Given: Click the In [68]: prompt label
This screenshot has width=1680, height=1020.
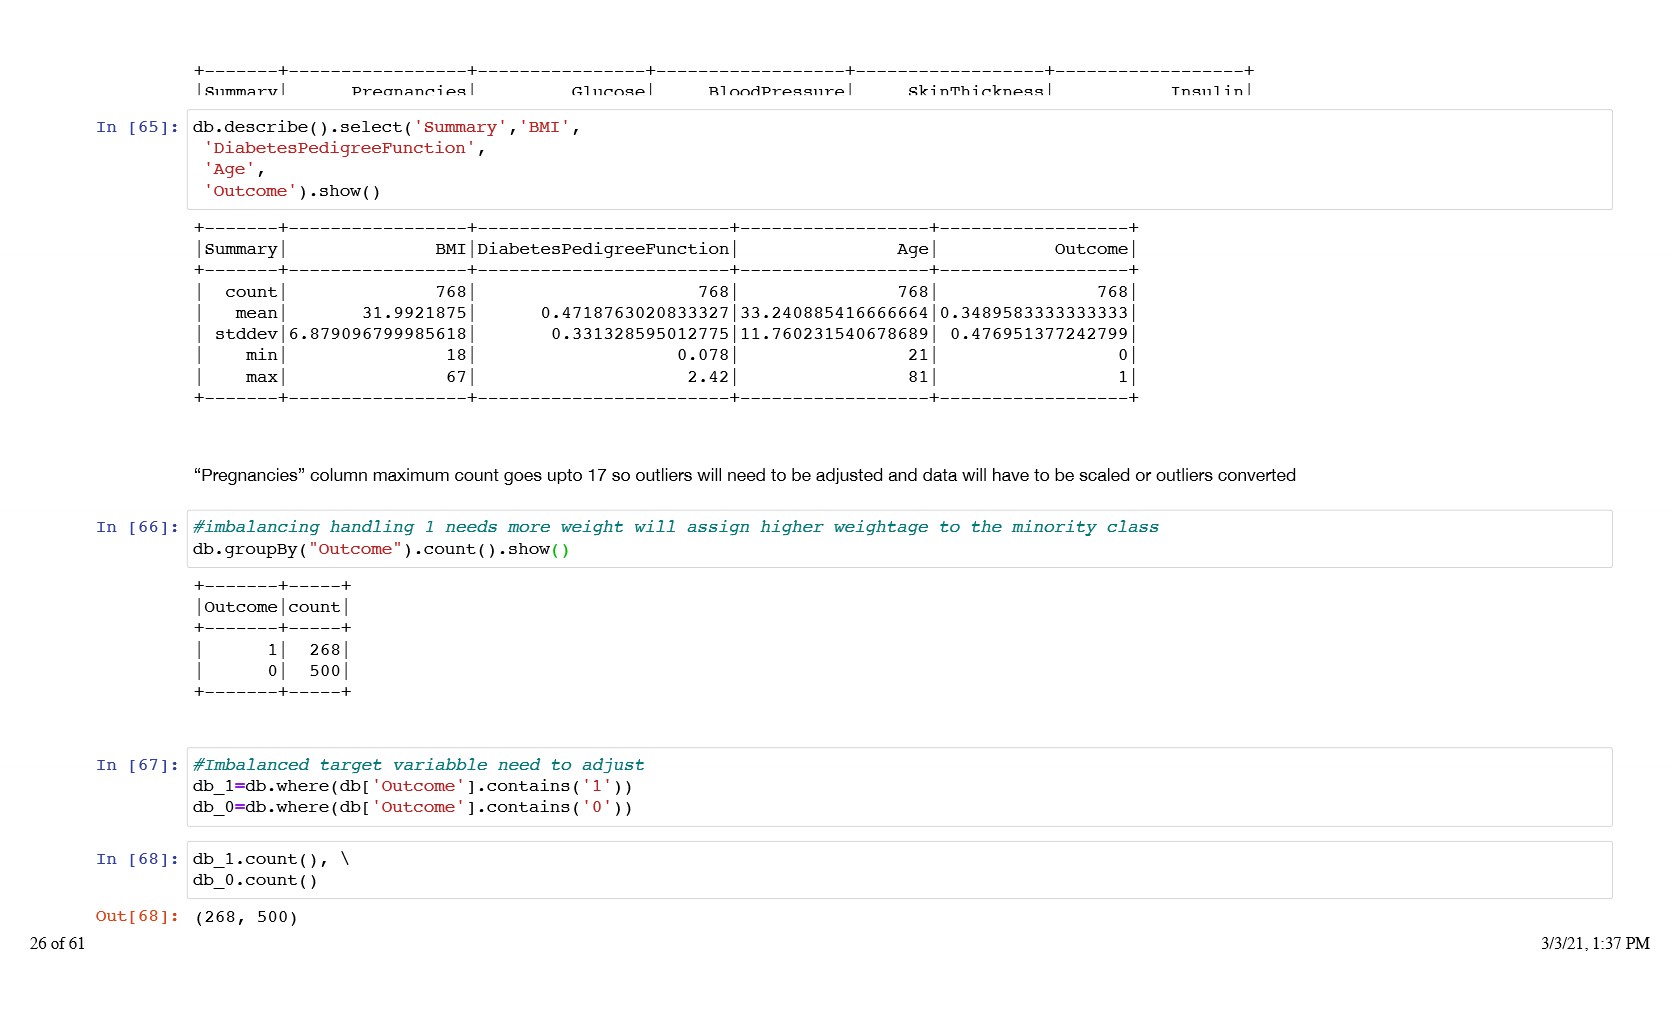Looking at the screenshot, I should coord(137,859).
